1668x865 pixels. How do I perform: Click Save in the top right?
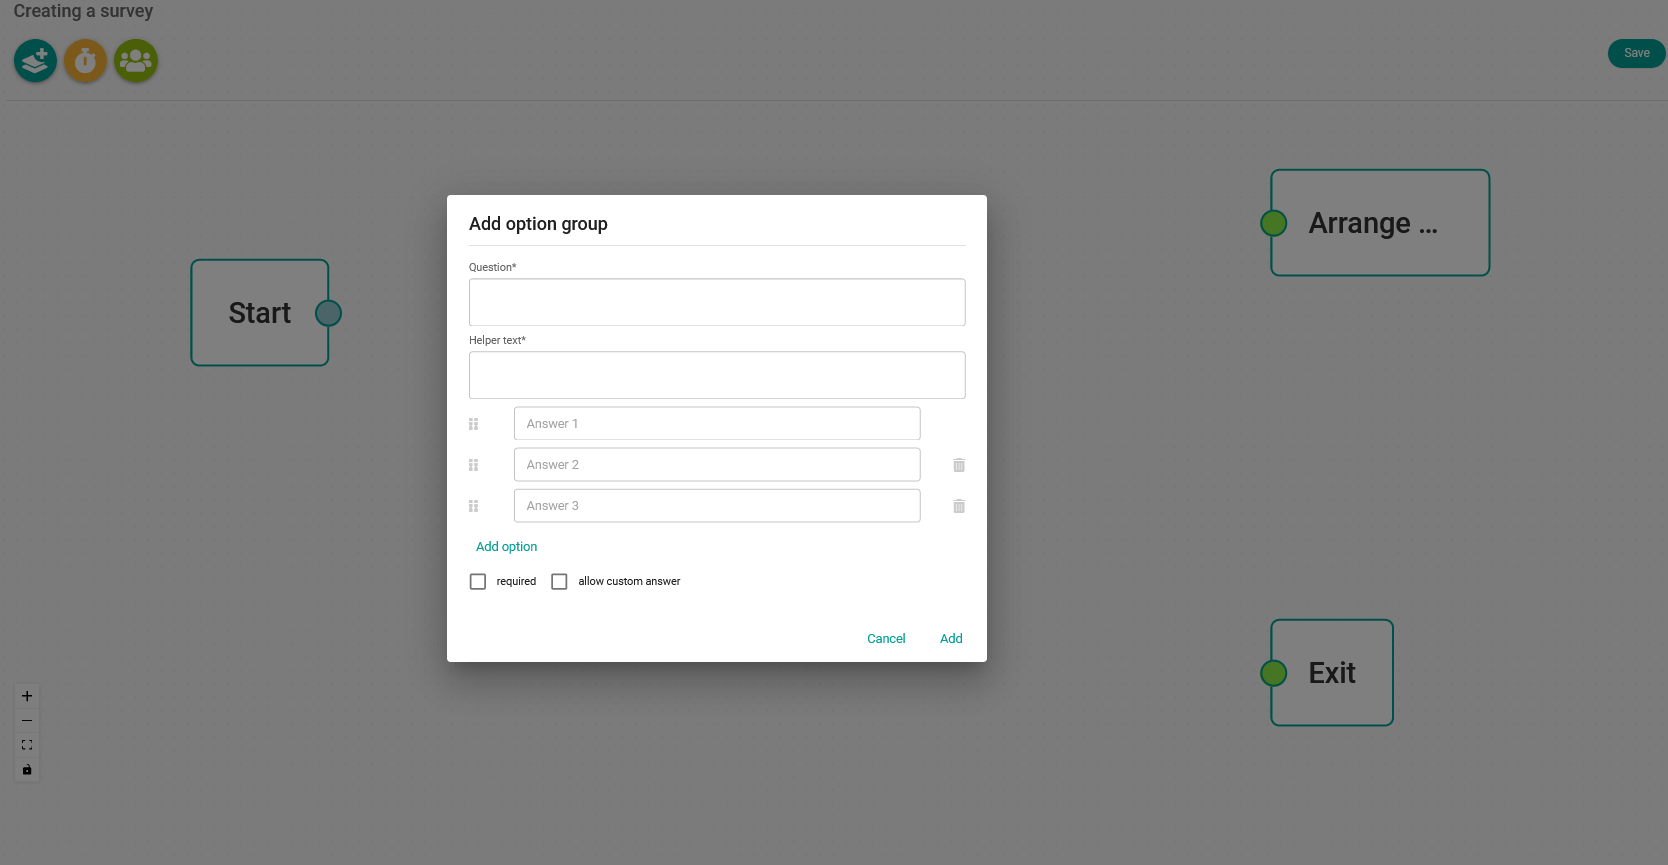point(1636,53)
